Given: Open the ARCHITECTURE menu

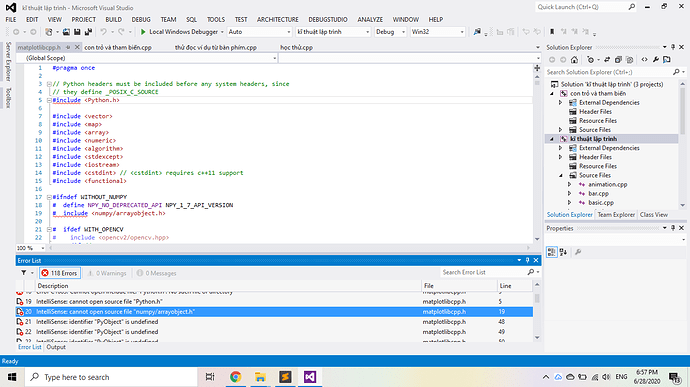Looking at the screenshot, I should click(x=278, y=19).
